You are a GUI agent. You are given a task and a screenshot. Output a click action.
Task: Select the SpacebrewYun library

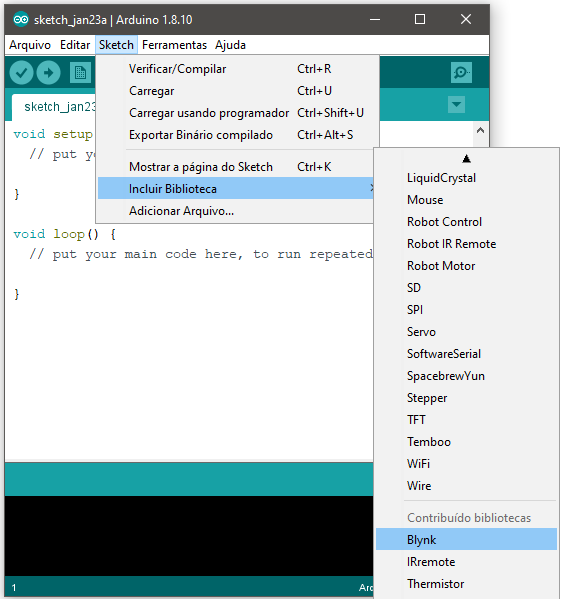pos(466,376)
